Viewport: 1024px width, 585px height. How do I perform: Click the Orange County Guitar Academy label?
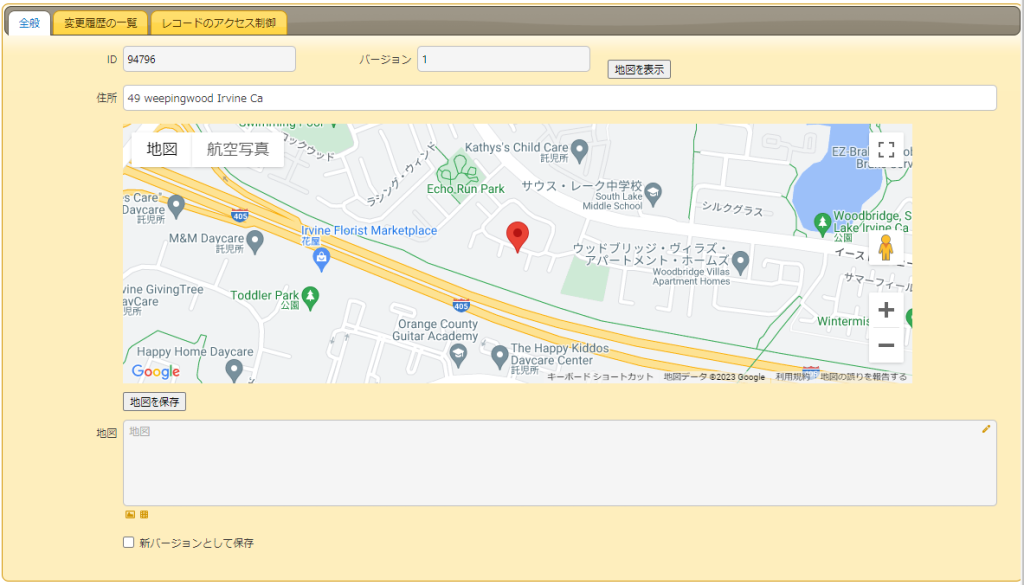coord(436,330)
